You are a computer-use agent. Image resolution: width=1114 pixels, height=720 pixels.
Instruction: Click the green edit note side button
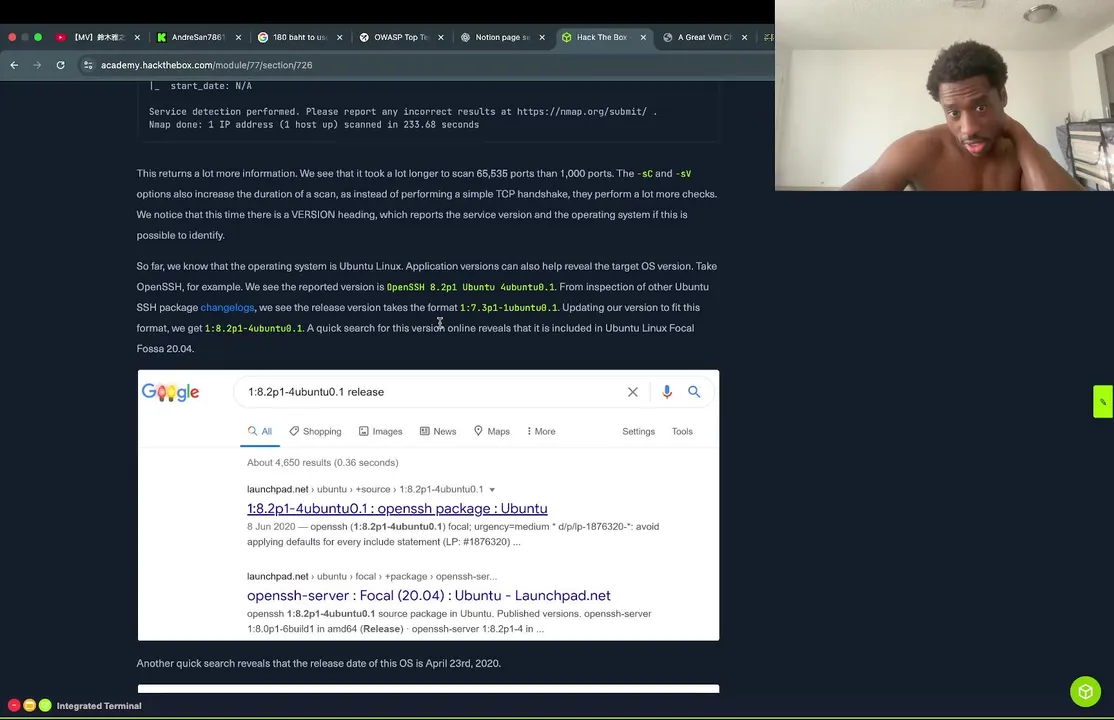(x=1103, y=402)
